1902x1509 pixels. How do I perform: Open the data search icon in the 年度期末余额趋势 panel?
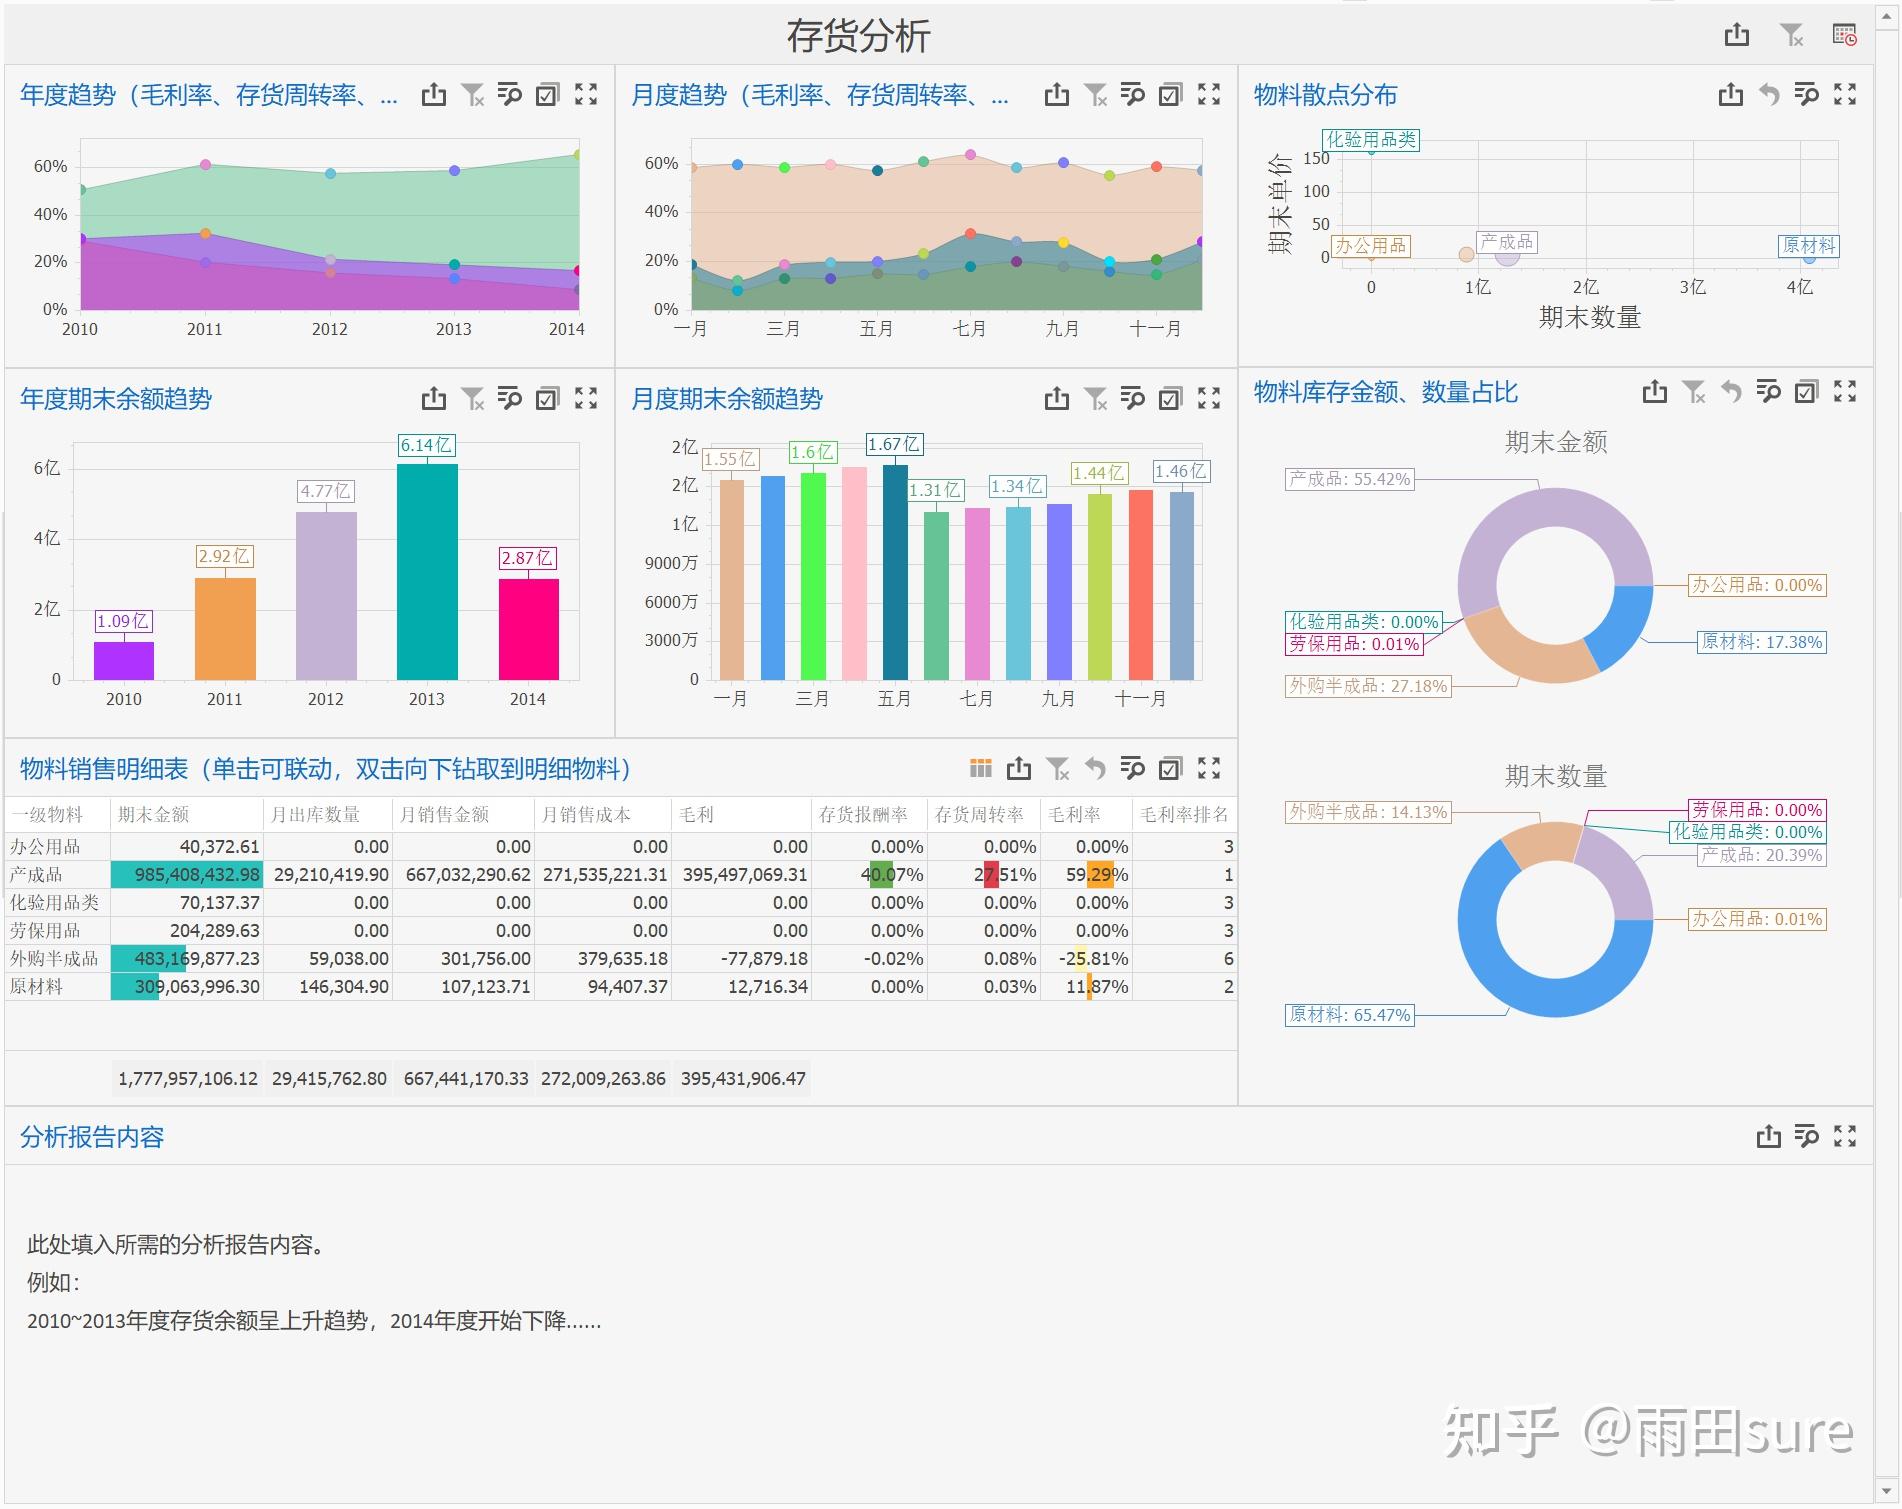coord(510,399)
